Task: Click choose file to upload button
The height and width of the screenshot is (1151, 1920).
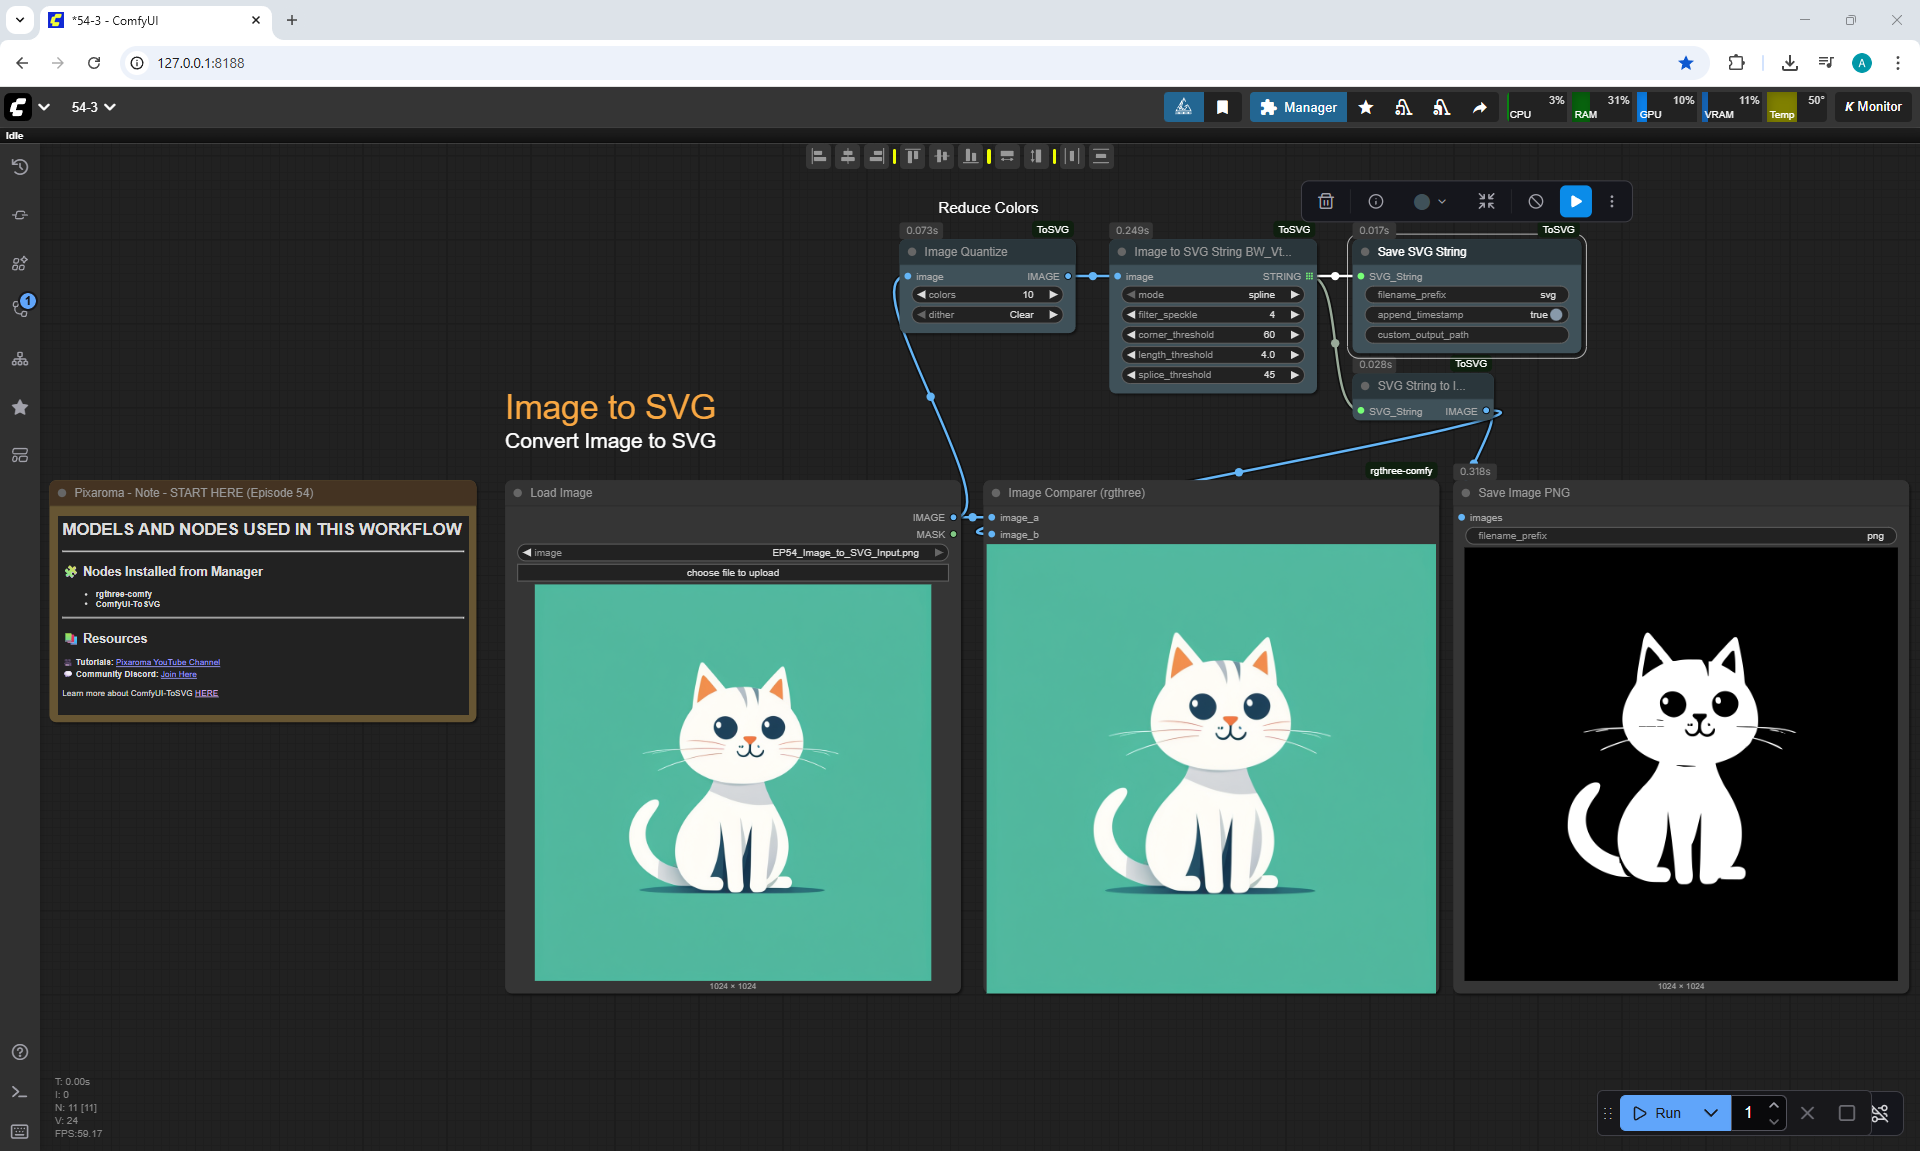Action: point(732,573)
